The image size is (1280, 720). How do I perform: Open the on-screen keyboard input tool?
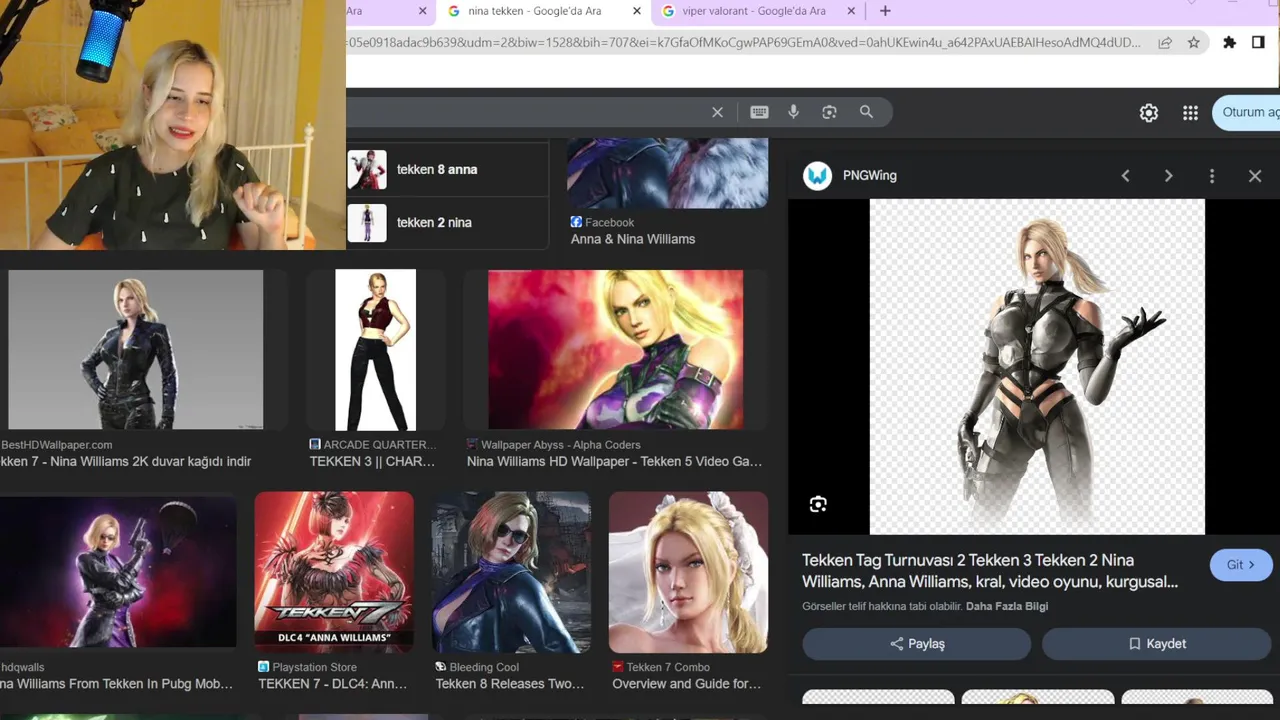(x=759, y=112)
